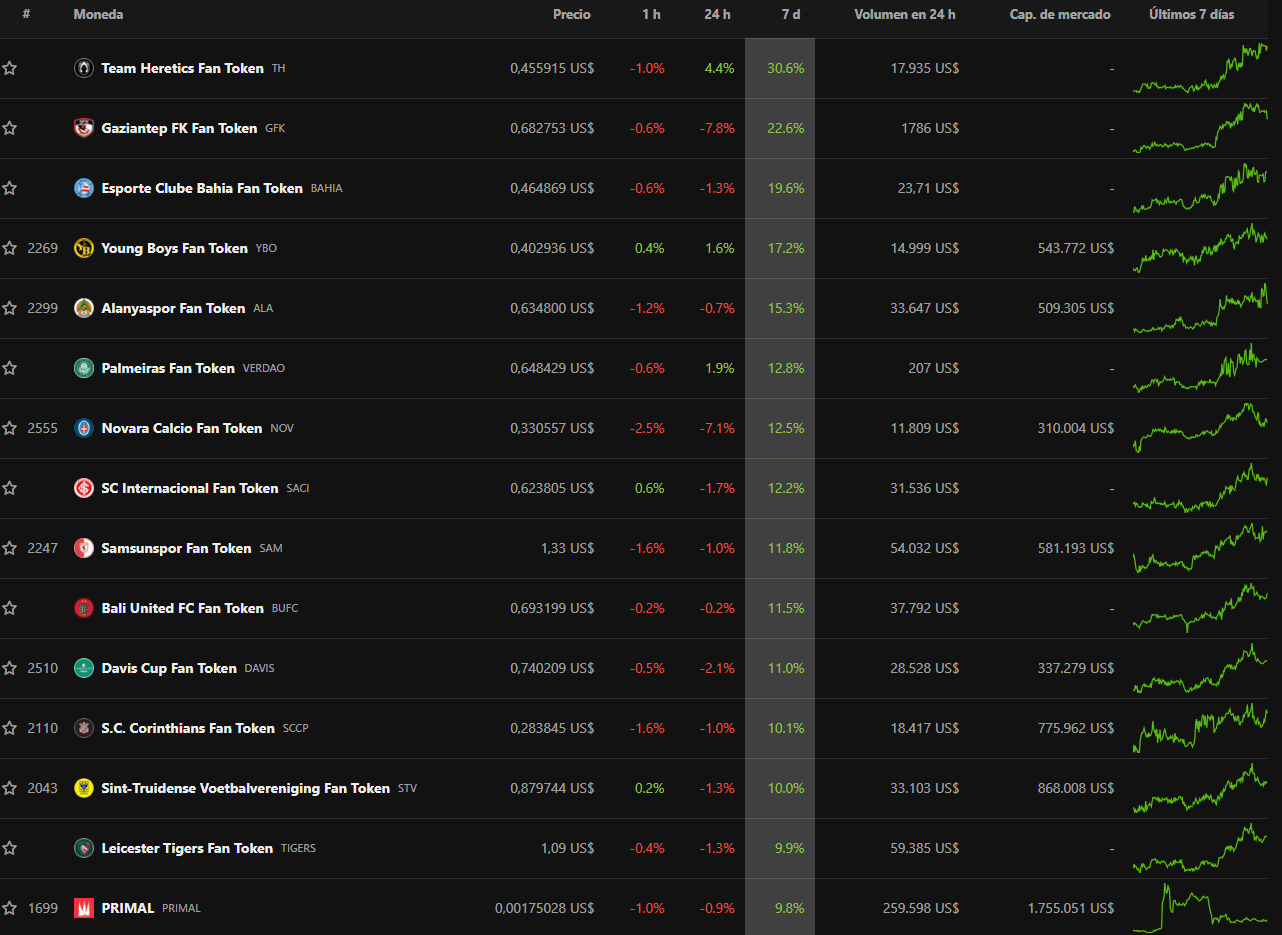
Task: Click the Samsunspor price 1,33 US$
Action: 567,548
